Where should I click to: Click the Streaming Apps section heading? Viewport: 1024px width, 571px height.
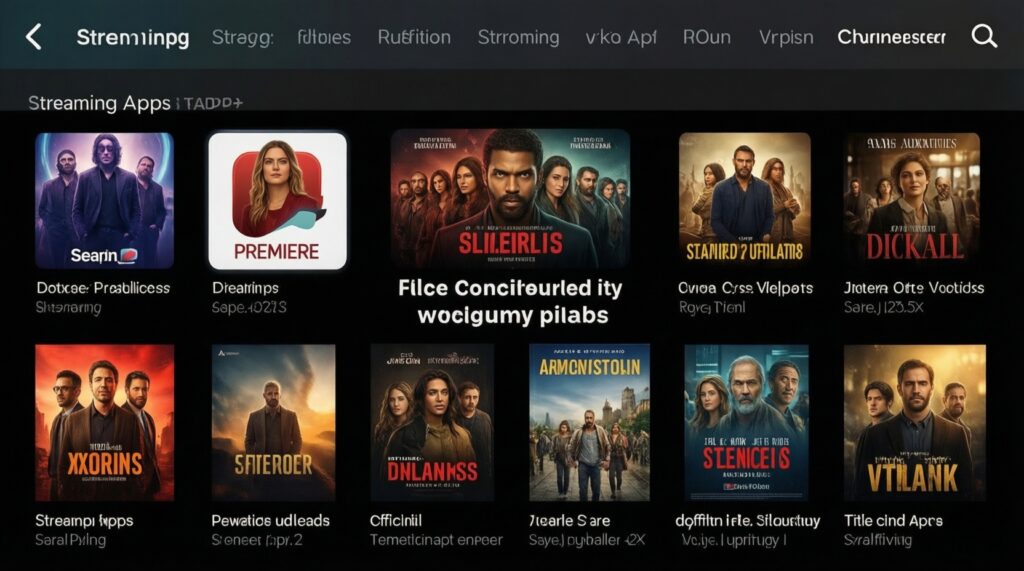[99, 103]
